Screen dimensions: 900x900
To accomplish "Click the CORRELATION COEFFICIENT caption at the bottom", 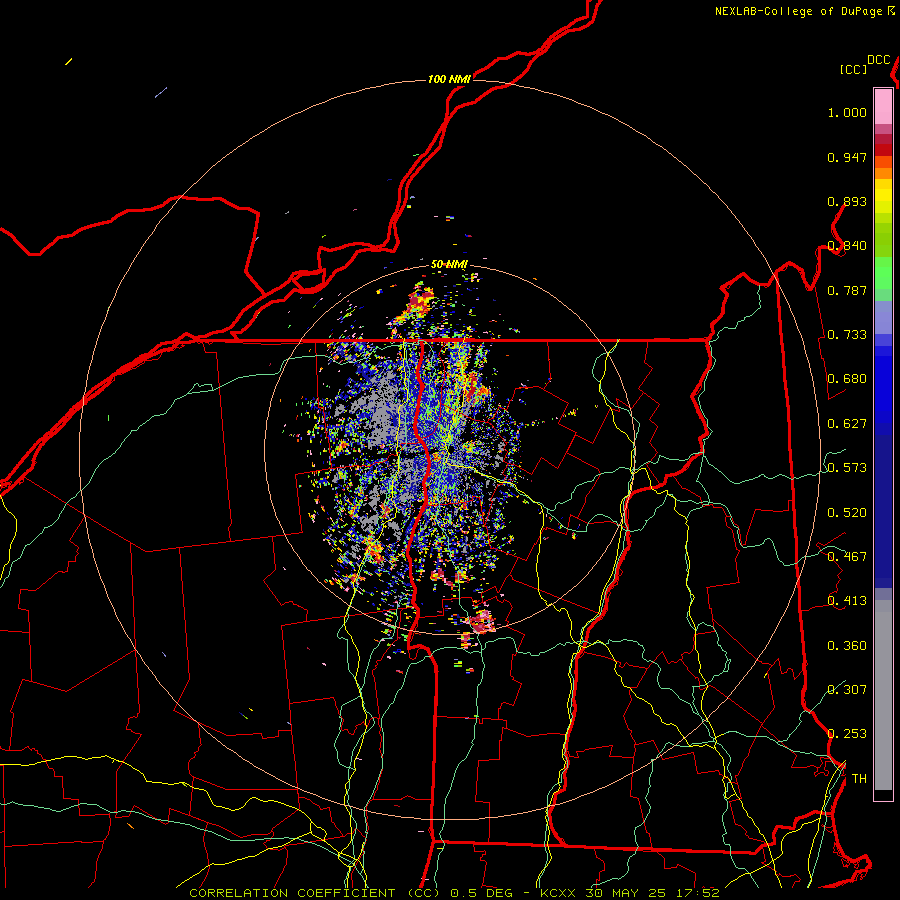I will point(292,893).
